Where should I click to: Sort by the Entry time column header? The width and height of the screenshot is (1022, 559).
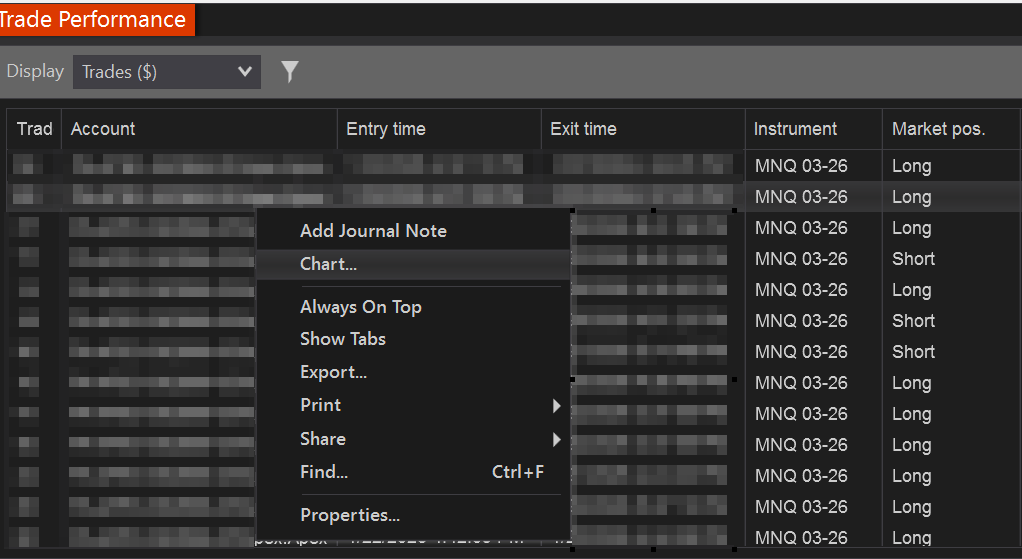[439, 129]
